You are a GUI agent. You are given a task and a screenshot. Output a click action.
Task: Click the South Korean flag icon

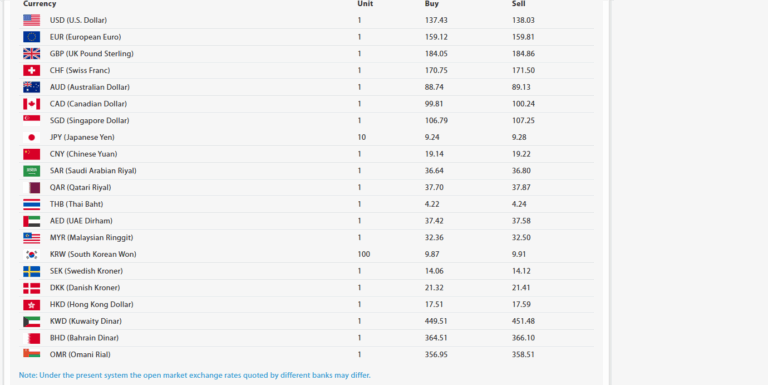pyautogui.click(x=31, y=254)
